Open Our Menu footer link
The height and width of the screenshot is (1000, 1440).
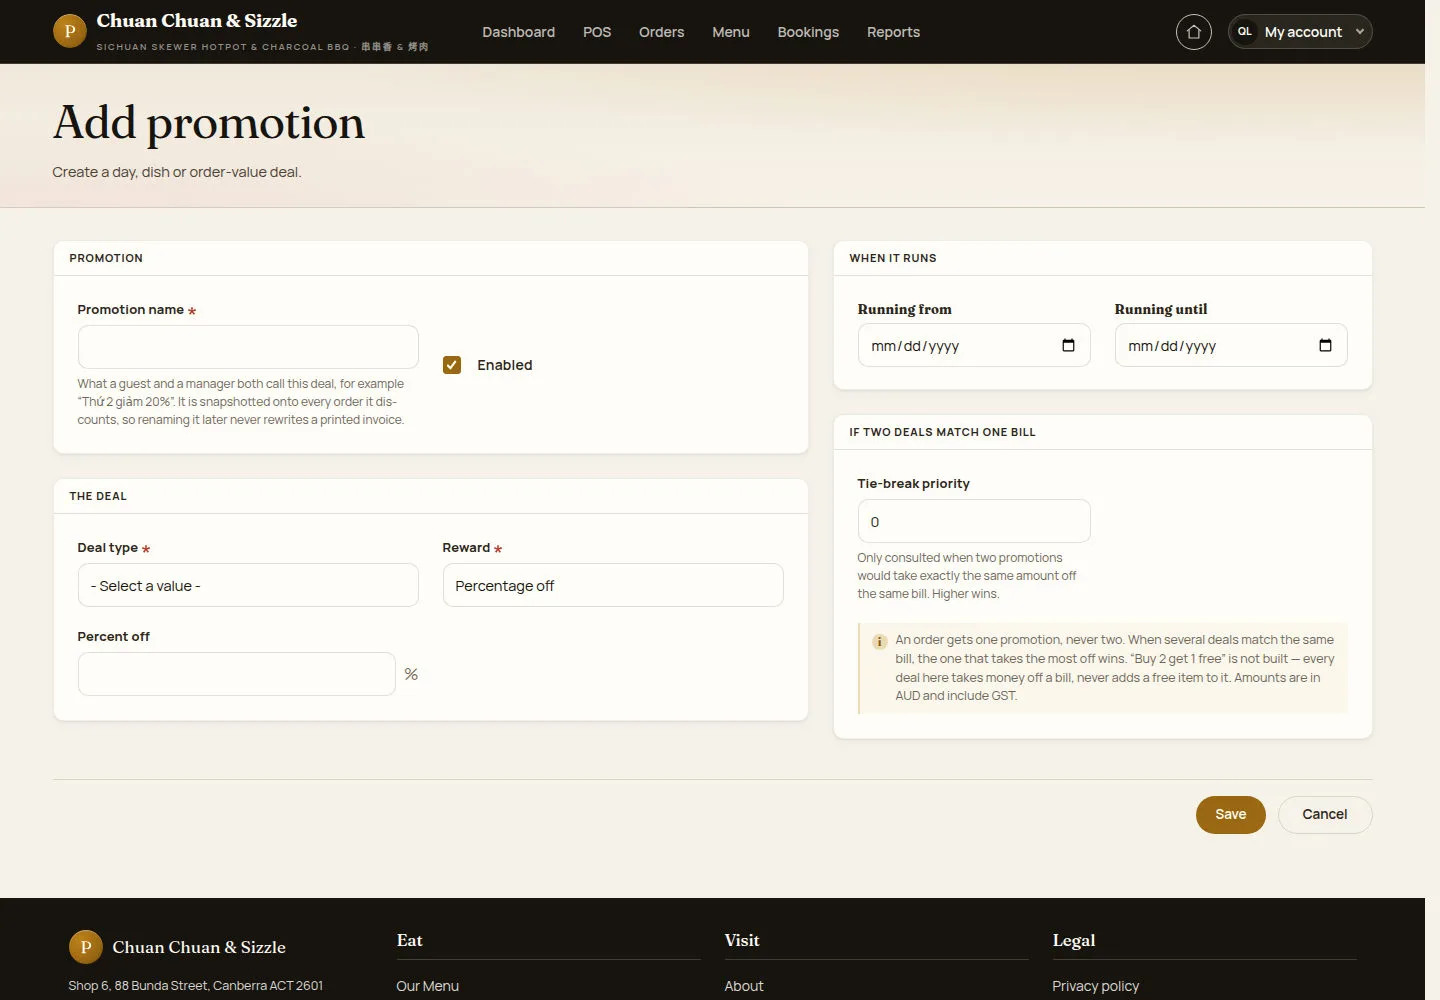click(427, 986)
